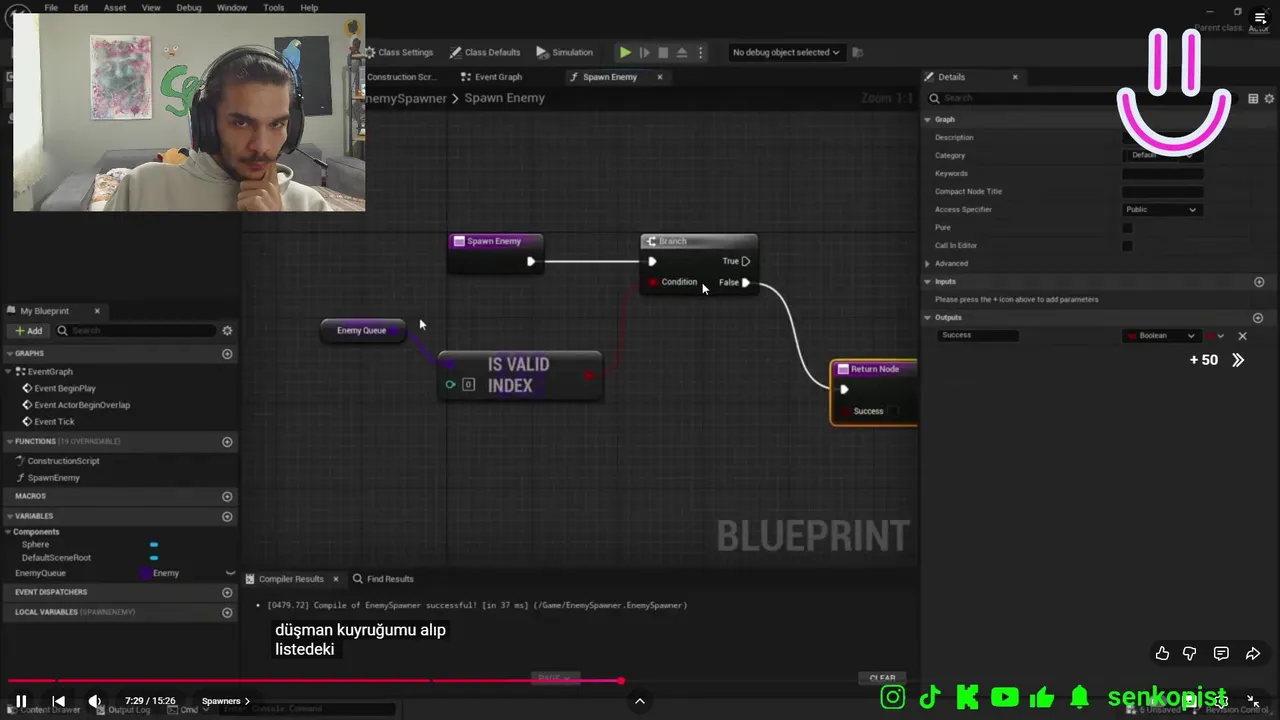Mute the video with the volume icon

pos(95,701)
